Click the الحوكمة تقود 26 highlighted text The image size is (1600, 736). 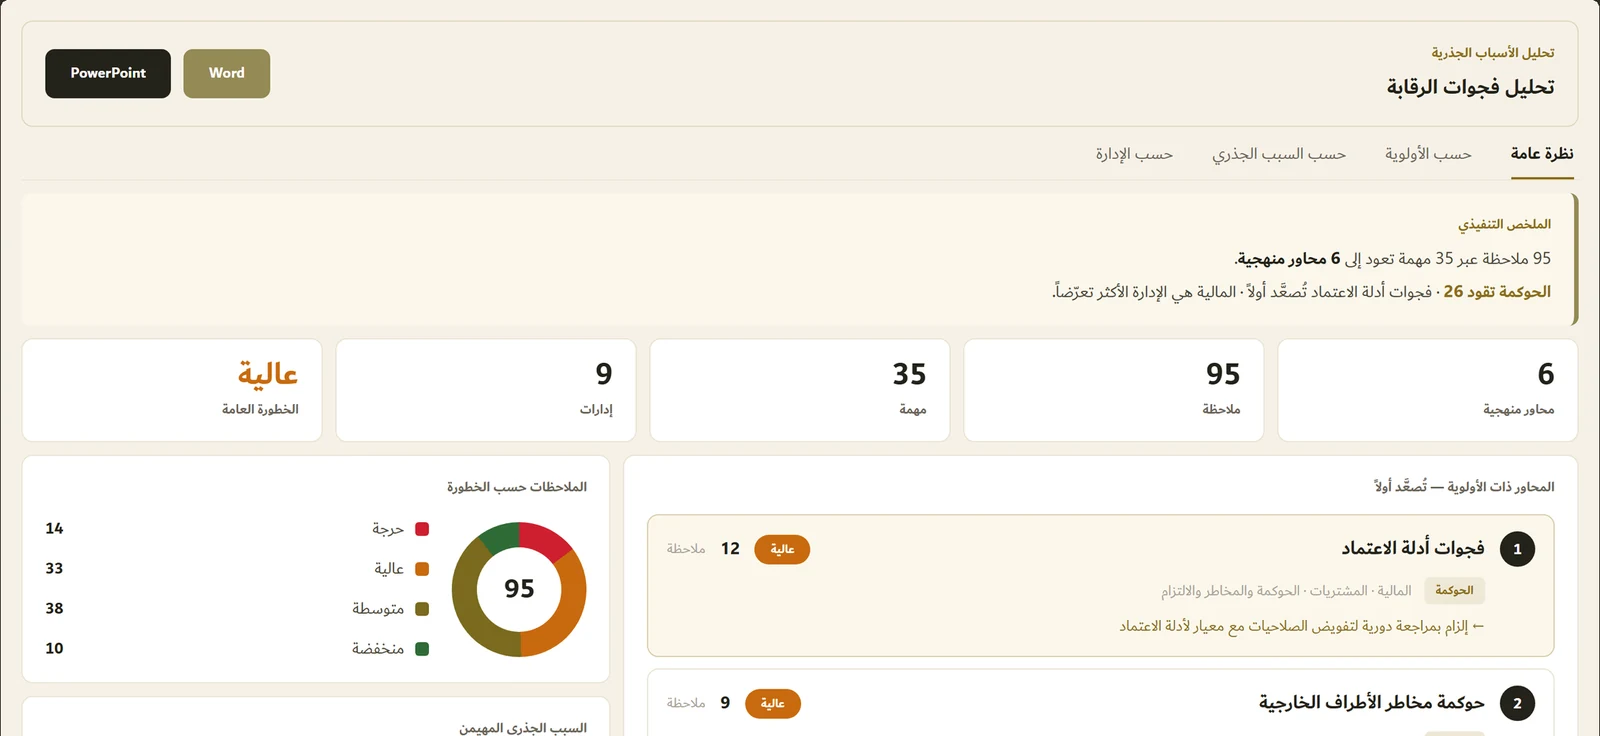[1497, 292]
